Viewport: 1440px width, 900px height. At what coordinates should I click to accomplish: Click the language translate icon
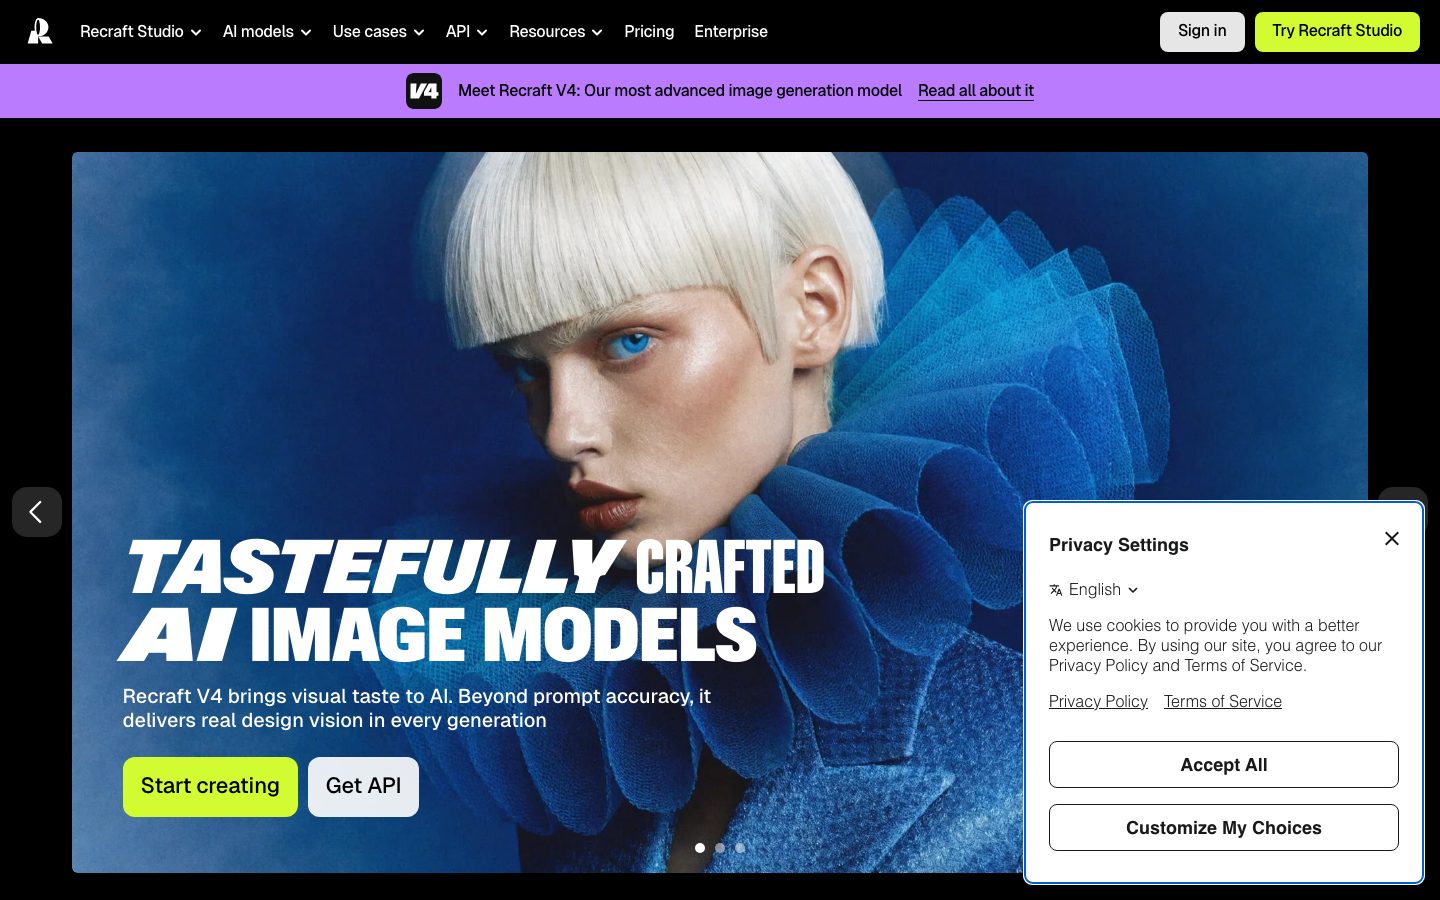(1056, 590)
